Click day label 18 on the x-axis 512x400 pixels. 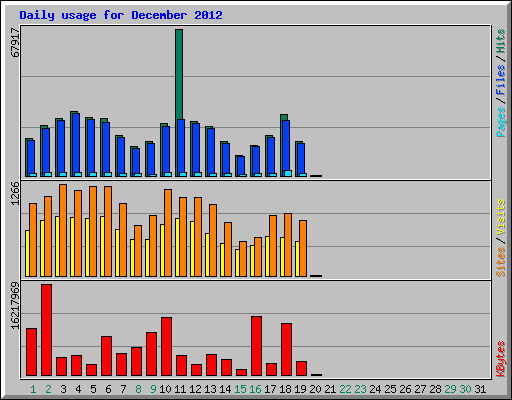[285, 389]
